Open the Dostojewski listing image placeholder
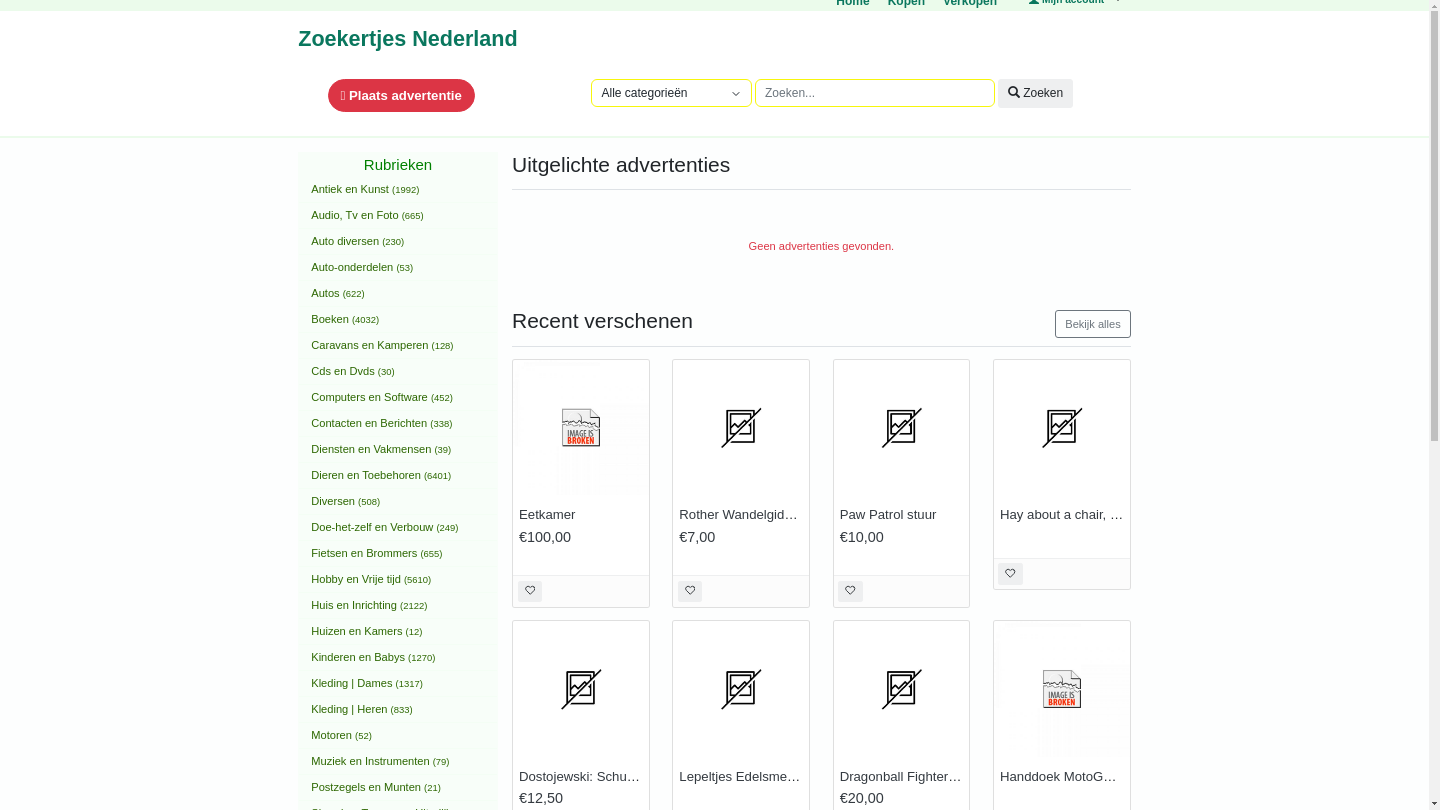This screenshot has width=1440, height=810. tap(581, 689)
